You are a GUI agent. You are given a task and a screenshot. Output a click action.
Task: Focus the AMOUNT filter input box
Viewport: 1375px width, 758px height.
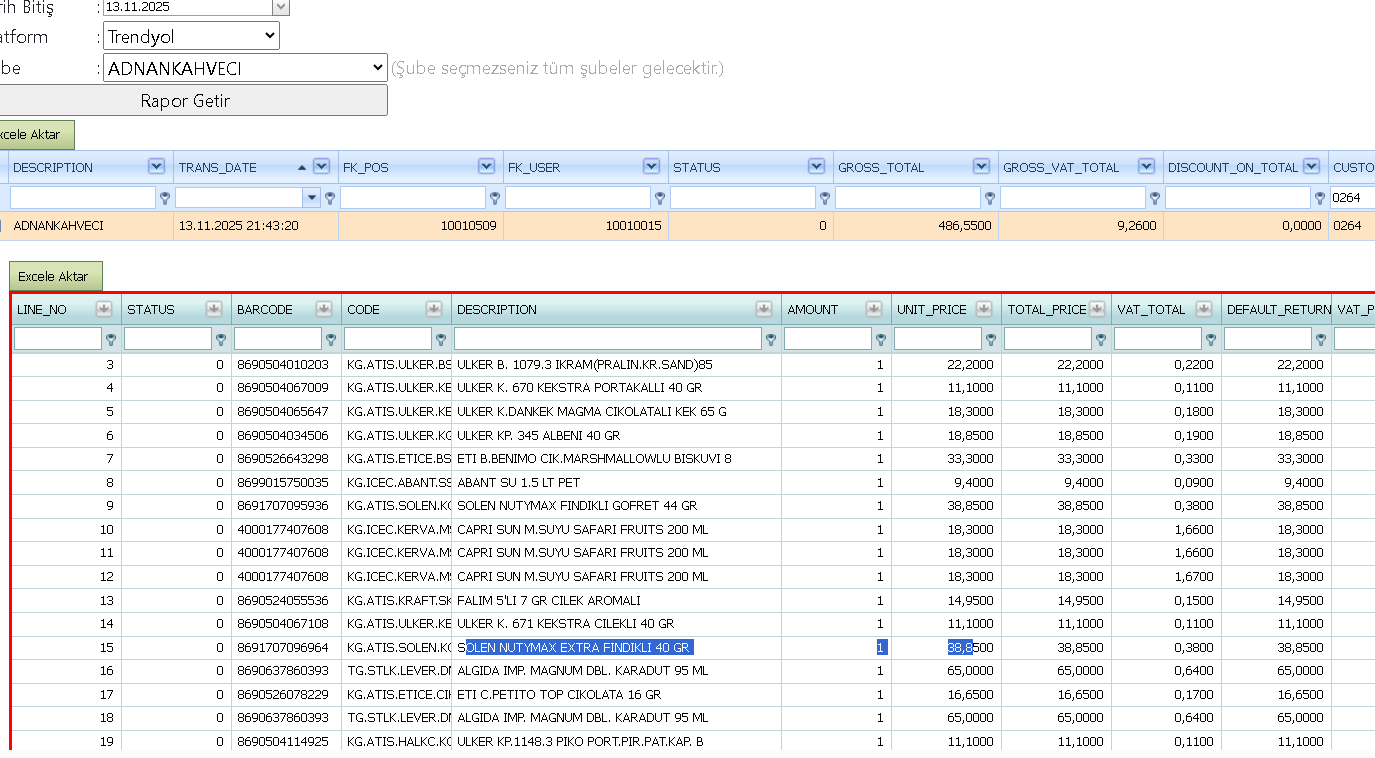tap(828, 340)
